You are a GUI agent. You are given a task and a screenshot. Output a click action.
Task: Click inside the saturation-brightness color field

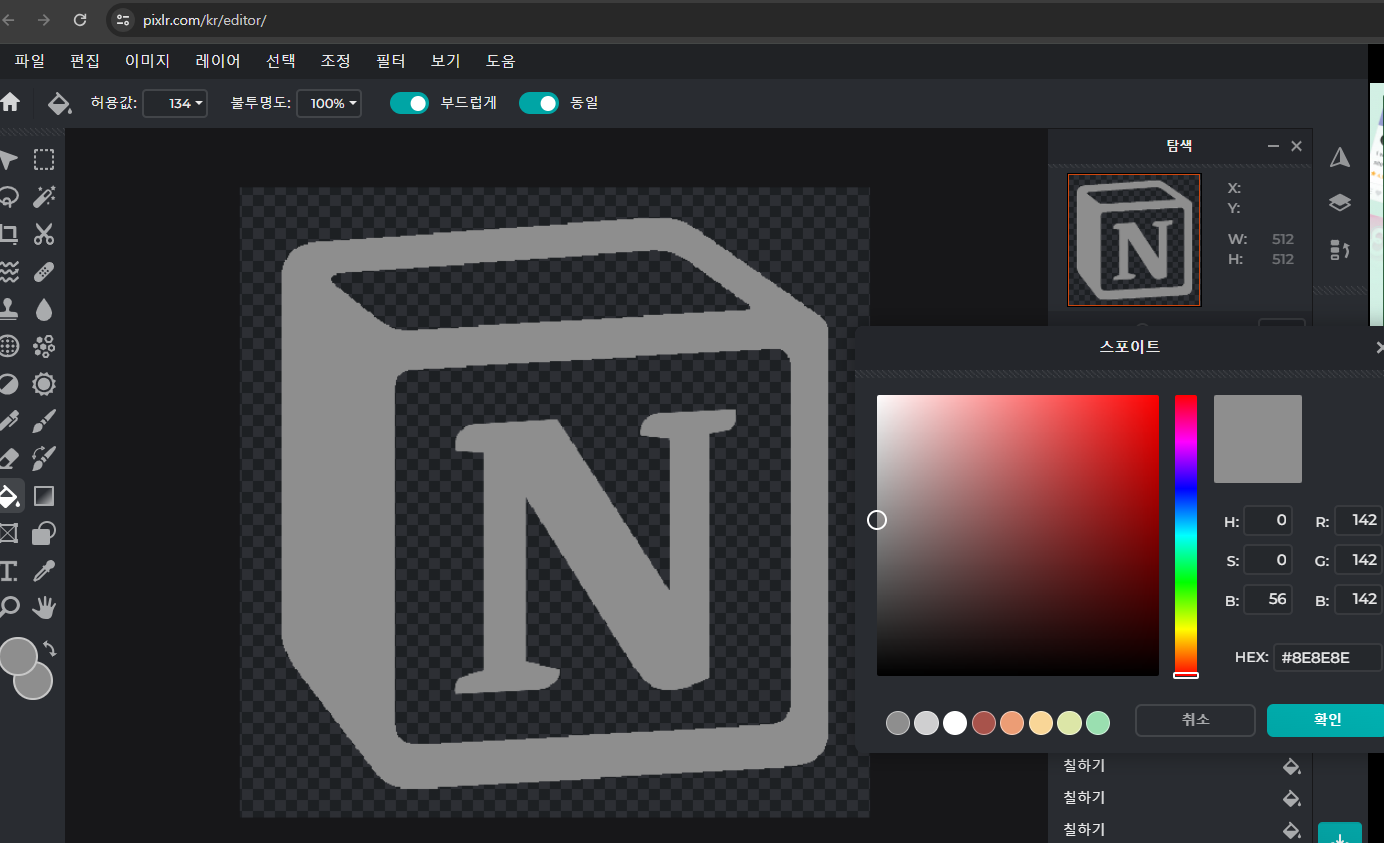(1018, 536)
